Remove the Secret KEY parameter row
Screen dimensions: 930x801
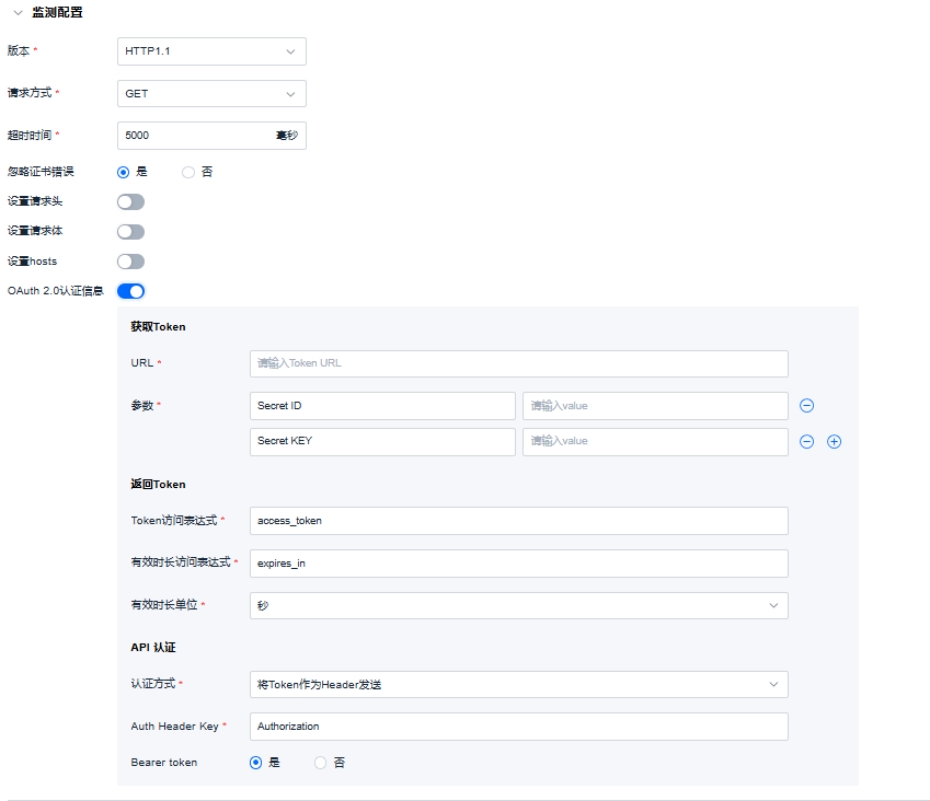(x=807, y=442)
